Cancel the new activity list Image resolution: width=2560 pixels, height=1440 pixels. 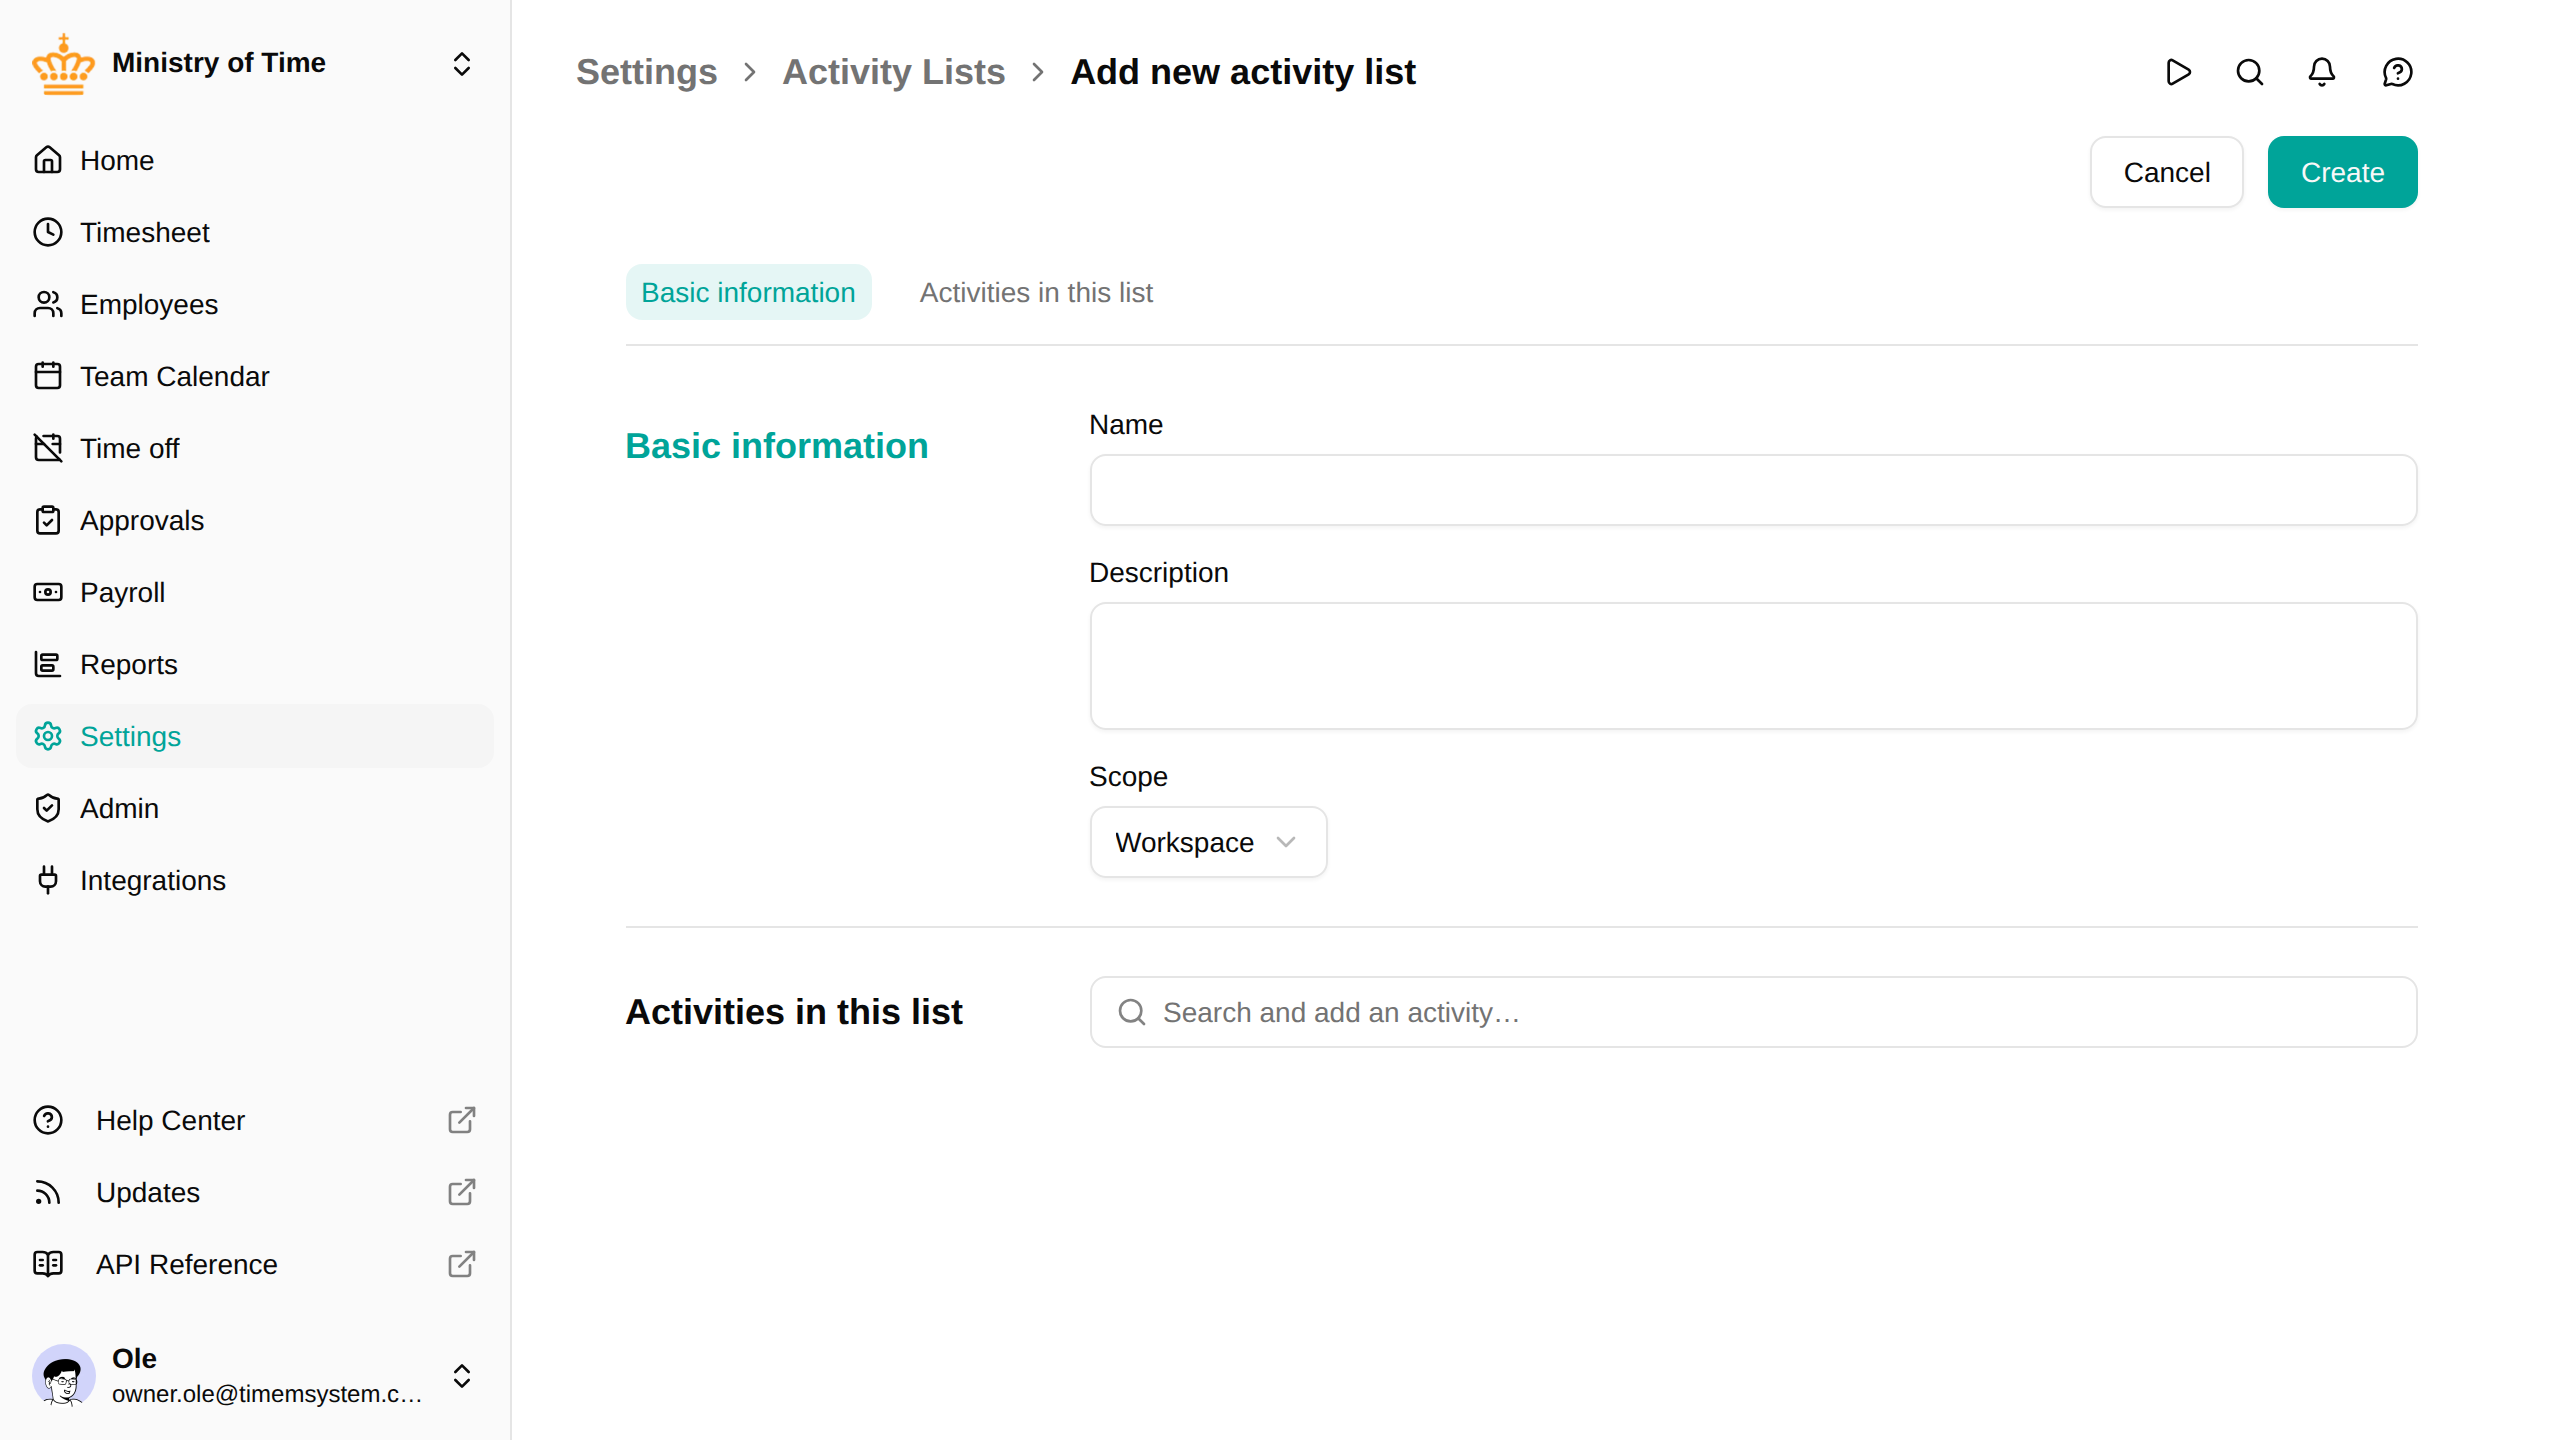tap(2166, 172)
